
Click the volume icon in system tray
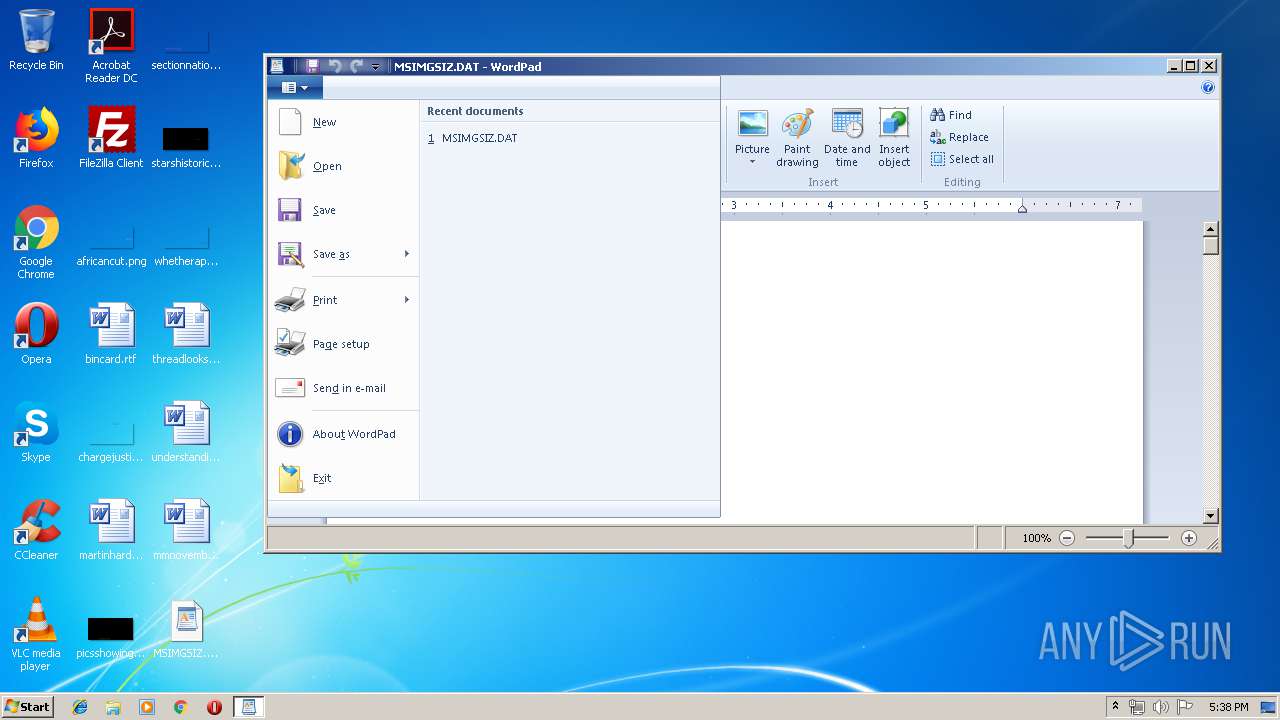[1161, 707]
